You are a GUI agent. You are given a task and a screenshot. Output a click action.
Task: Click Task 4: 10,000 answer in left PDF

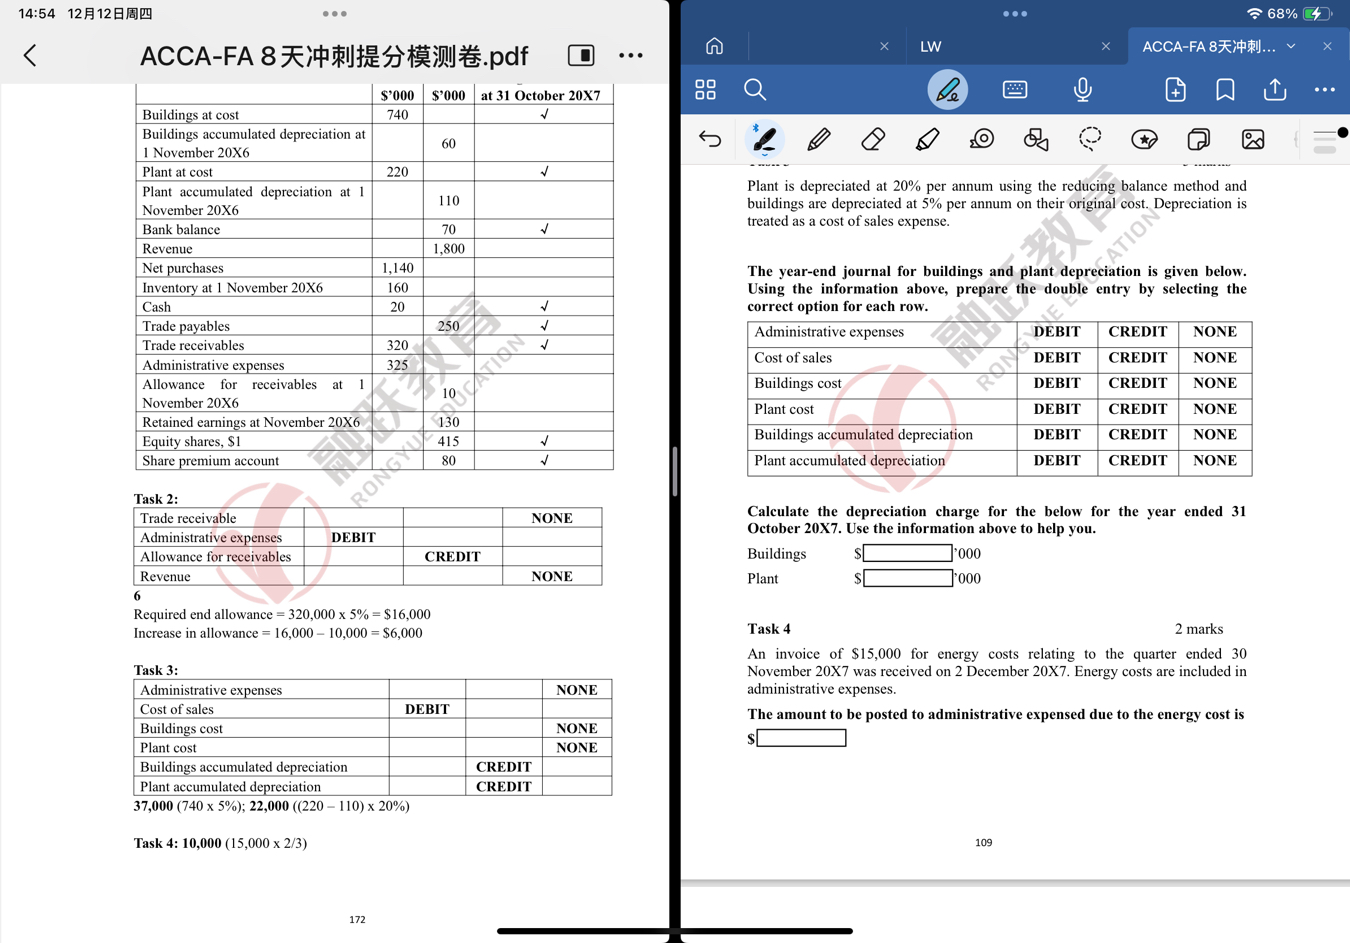tap(220, 843)
